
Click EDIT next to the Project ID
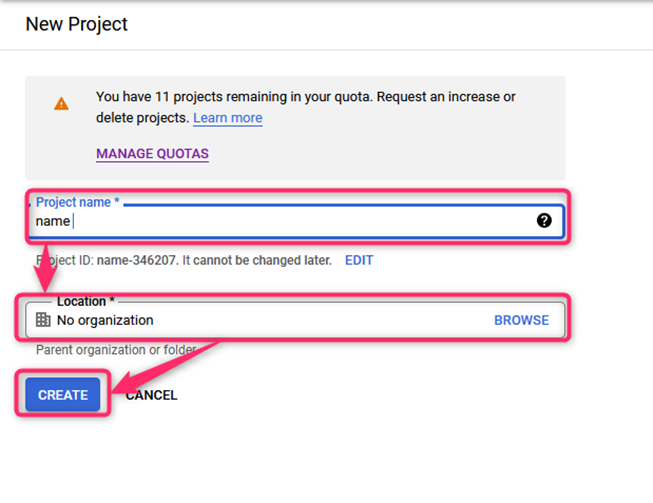(x=359, y=260)
